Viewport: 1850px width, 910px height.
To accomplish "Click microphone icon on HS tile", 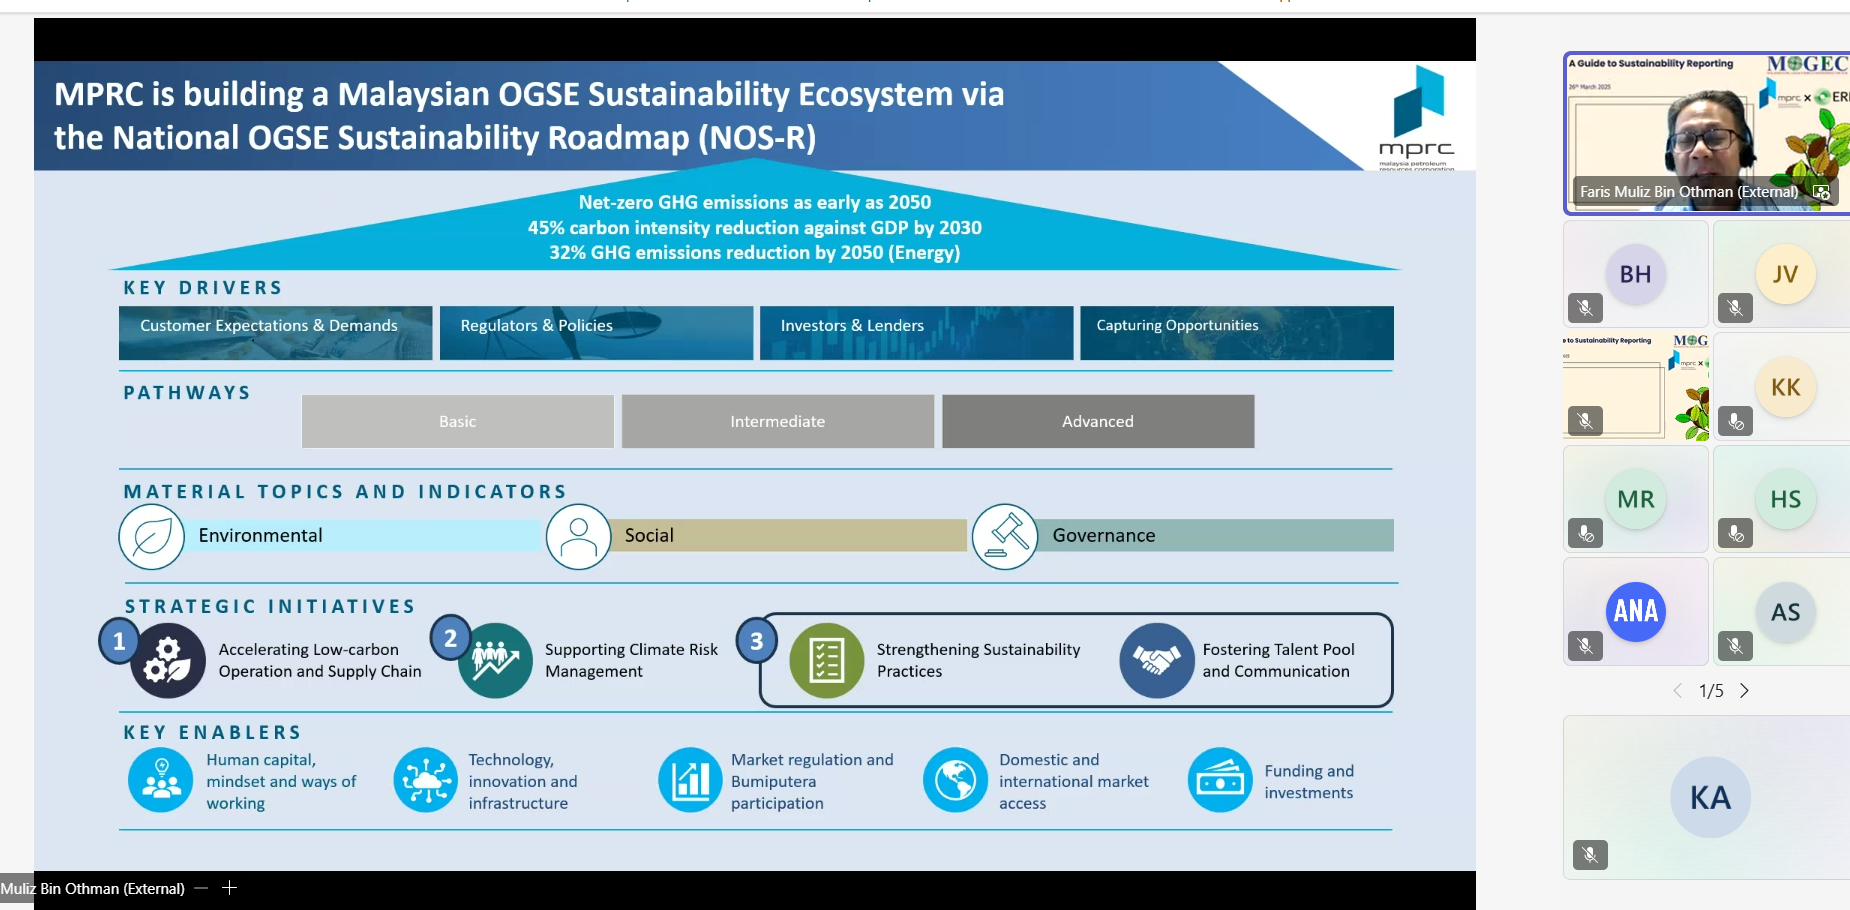I will pyautogui.click(x=1735, y=533).
